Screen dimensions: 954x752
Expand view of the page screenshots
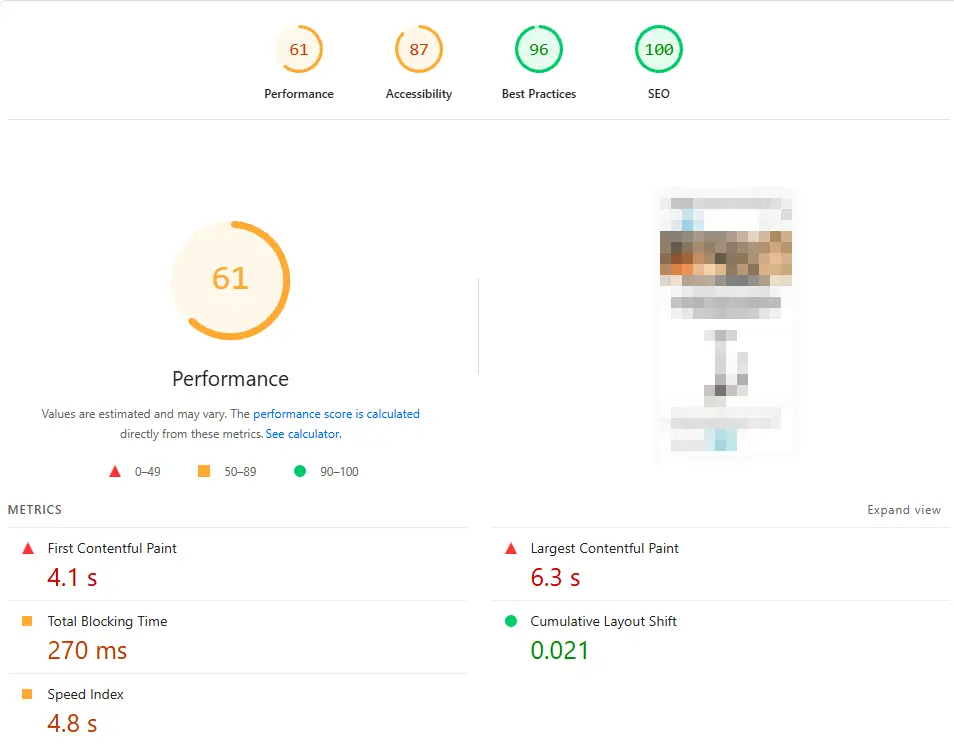(904, 509)
